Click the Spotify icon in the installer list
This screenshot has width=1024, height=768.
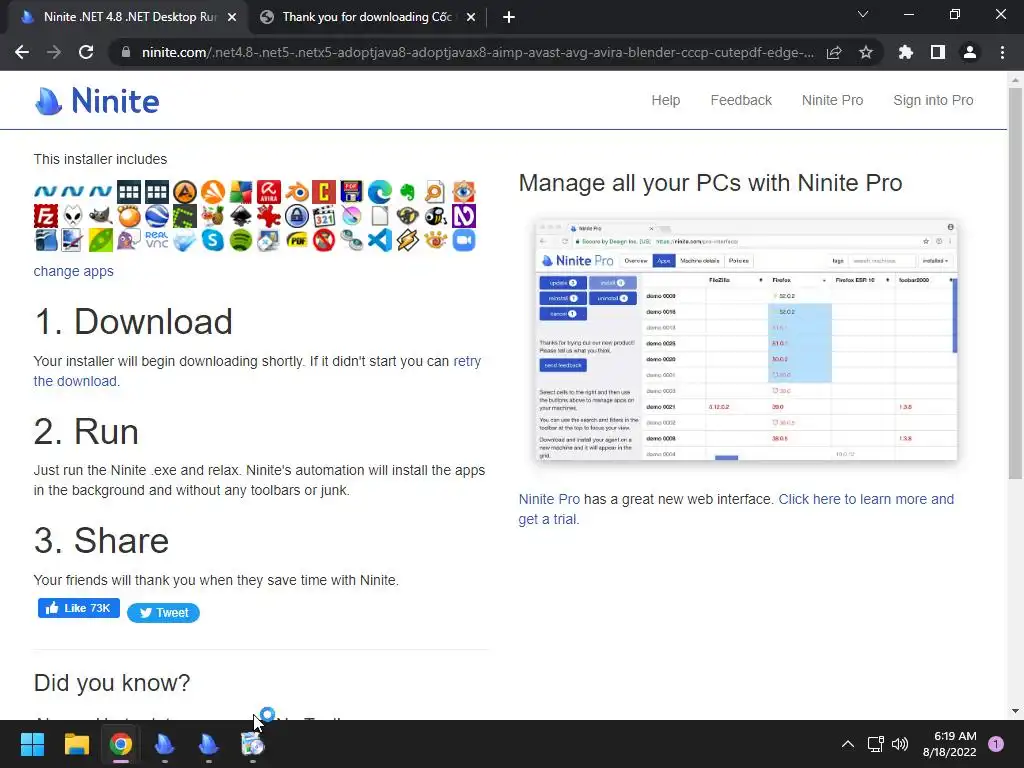tap(241, 240)
